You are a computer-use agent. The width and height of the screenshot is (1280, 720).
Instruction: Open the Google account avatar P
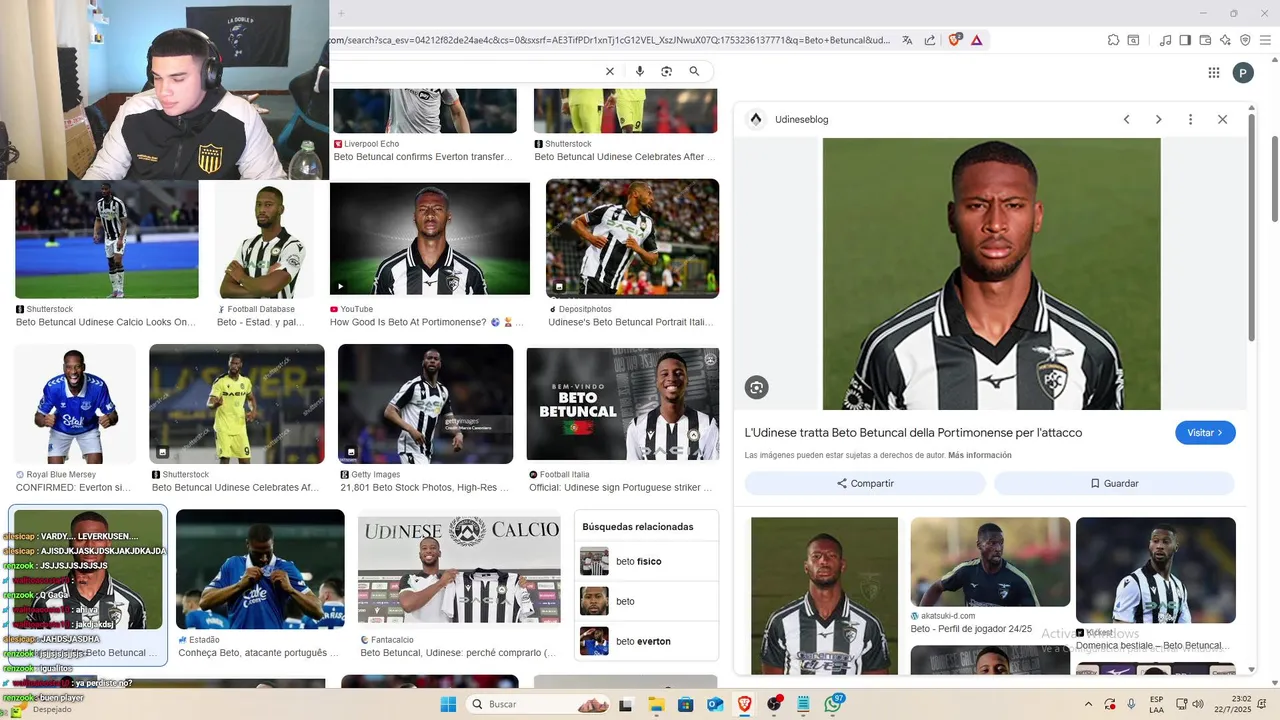tap(1243, 72)
